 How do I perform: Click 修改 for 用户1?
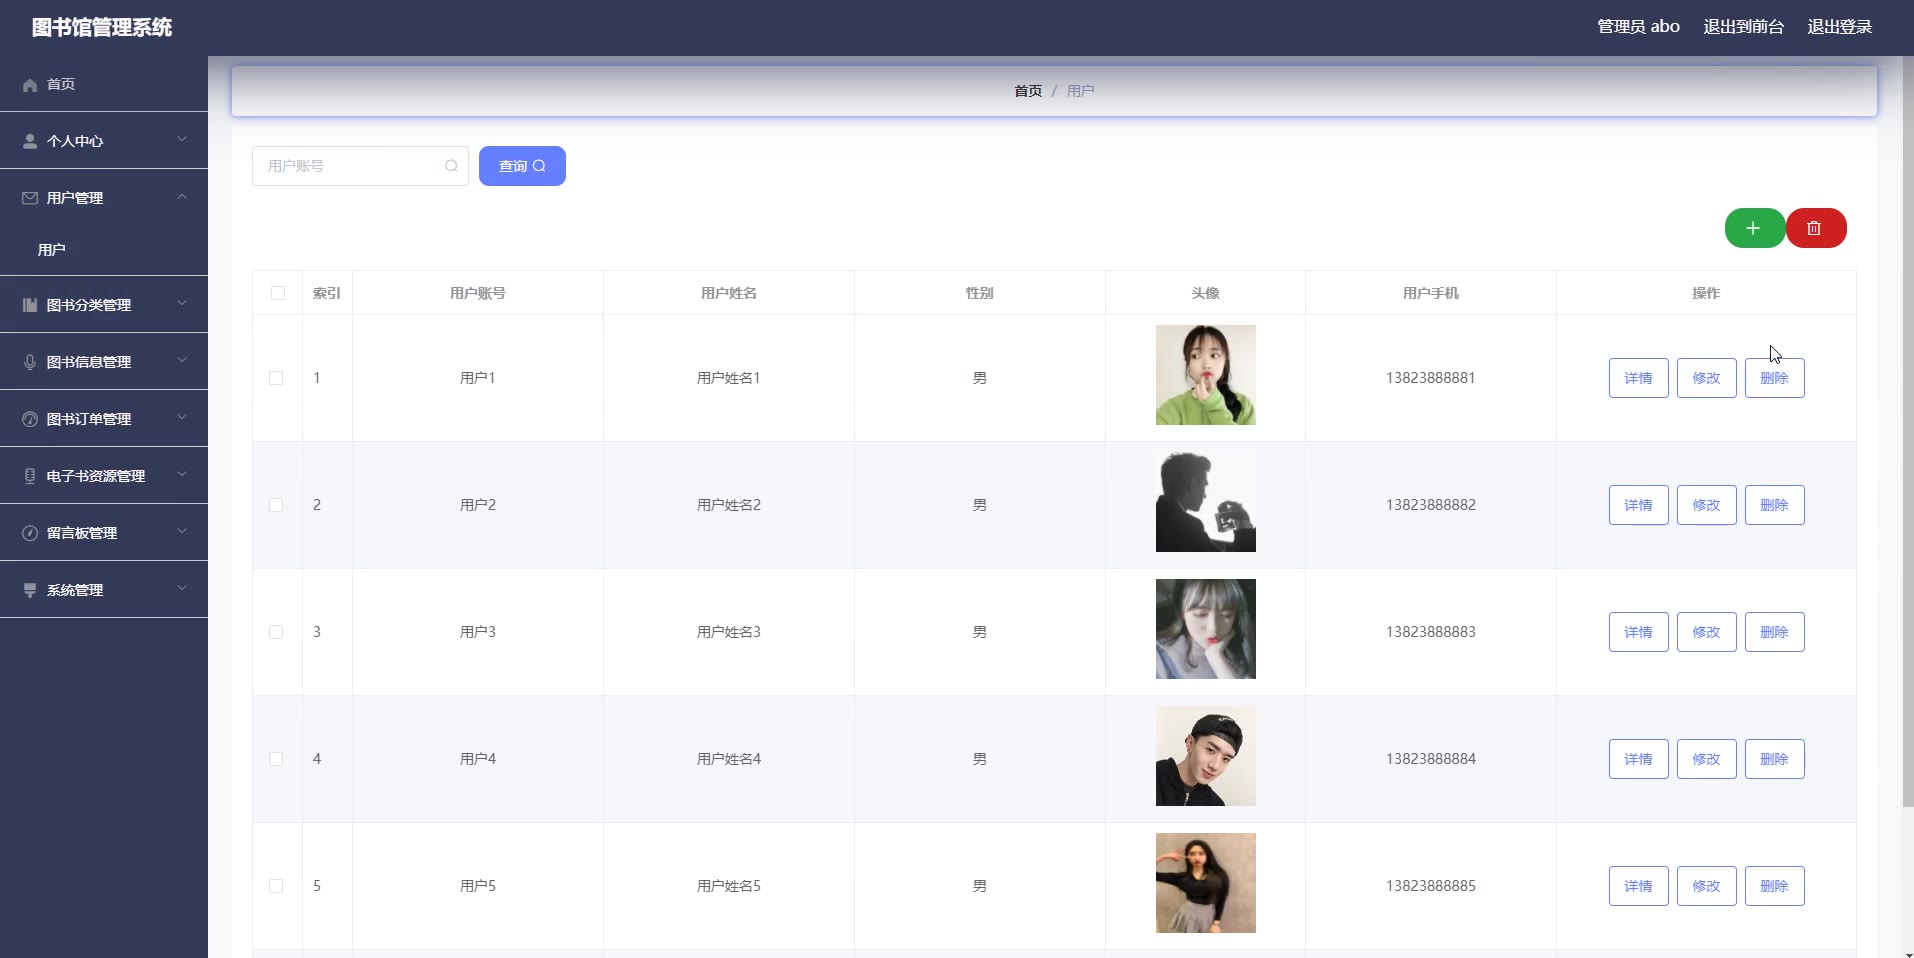pyautogui.click(x=1706, y=378)
